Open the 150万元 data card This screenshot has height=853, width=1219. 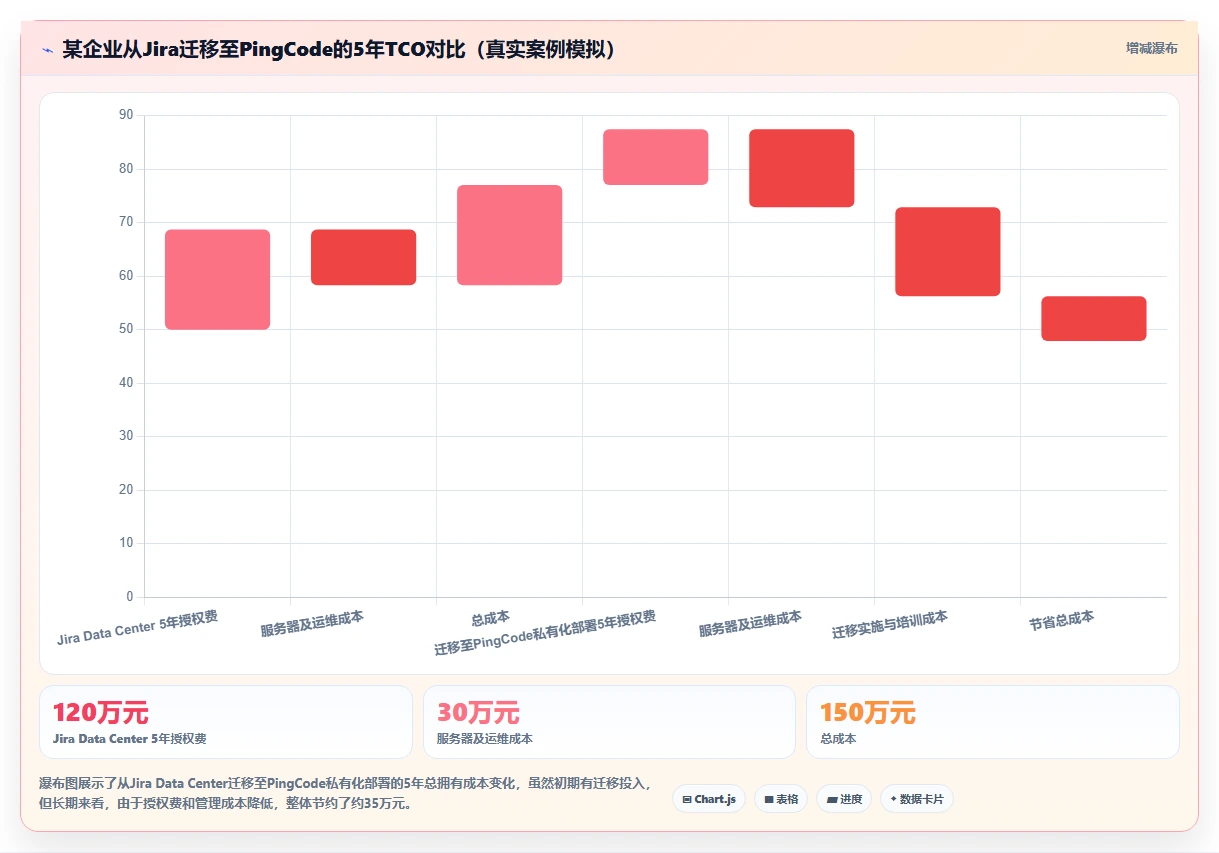coord(993,722)
